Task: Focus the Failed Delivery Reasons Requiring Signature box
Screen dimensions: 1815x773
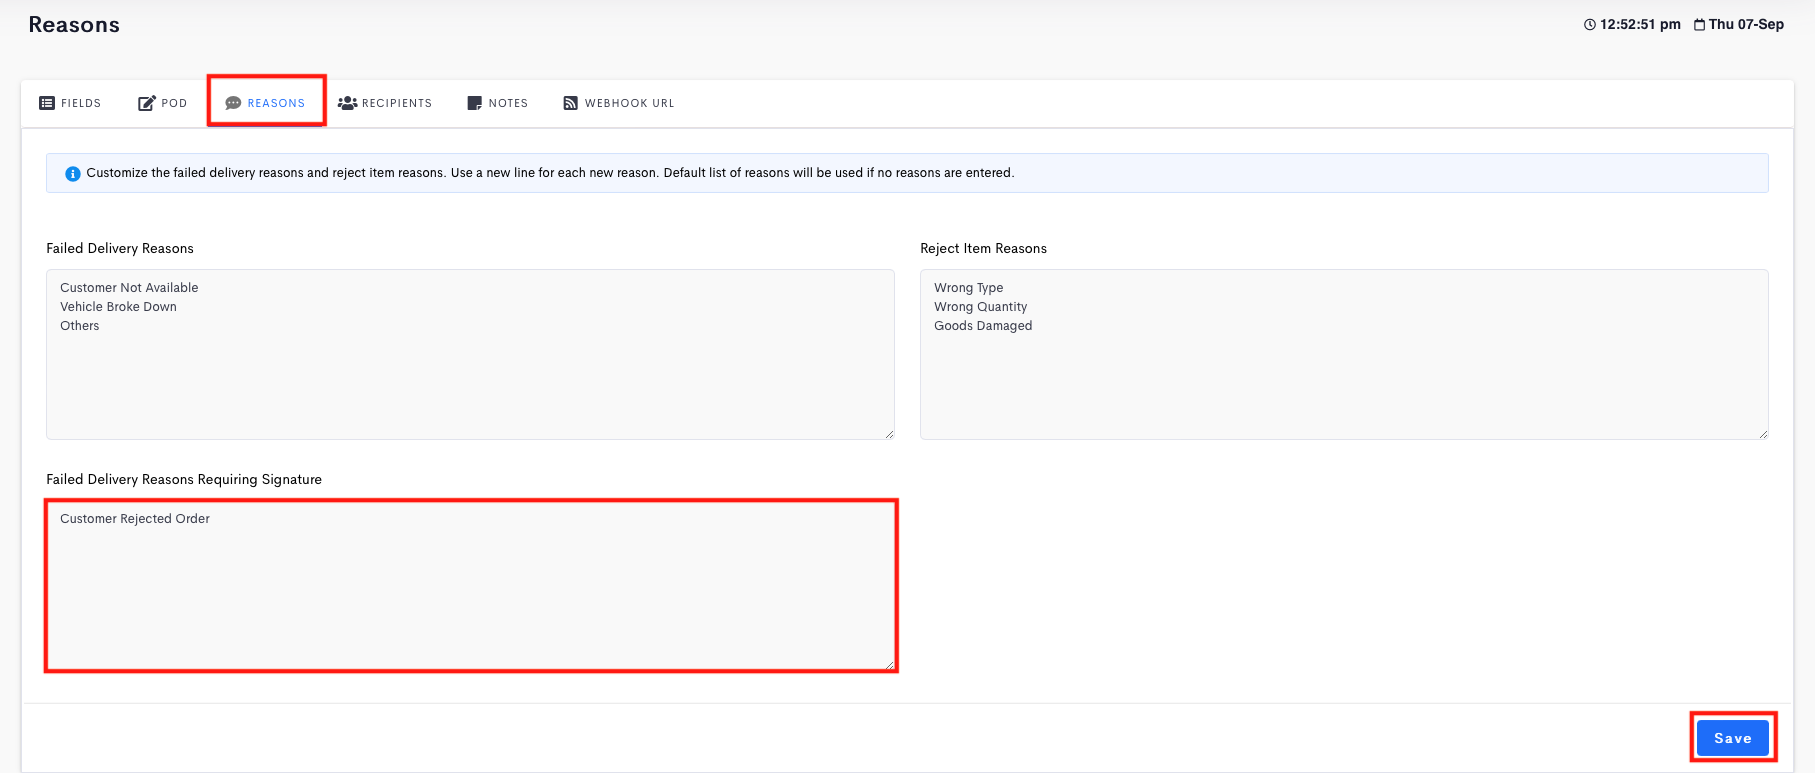Action: 470,586
